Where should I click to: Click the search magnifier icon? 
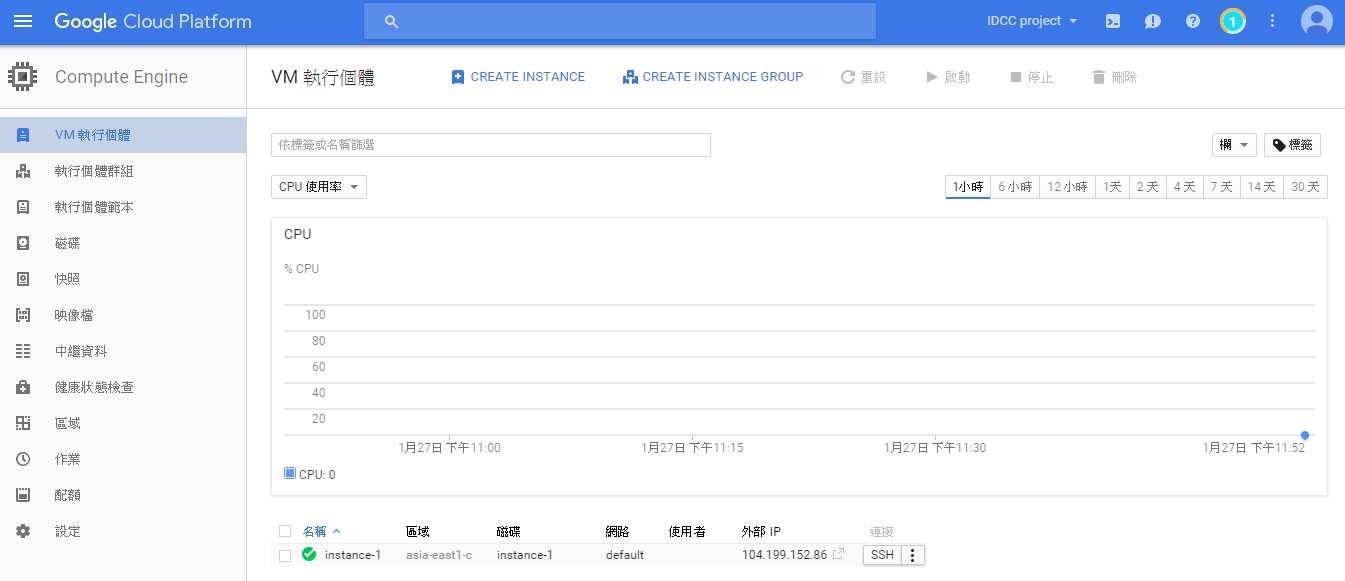click(391, 21)
